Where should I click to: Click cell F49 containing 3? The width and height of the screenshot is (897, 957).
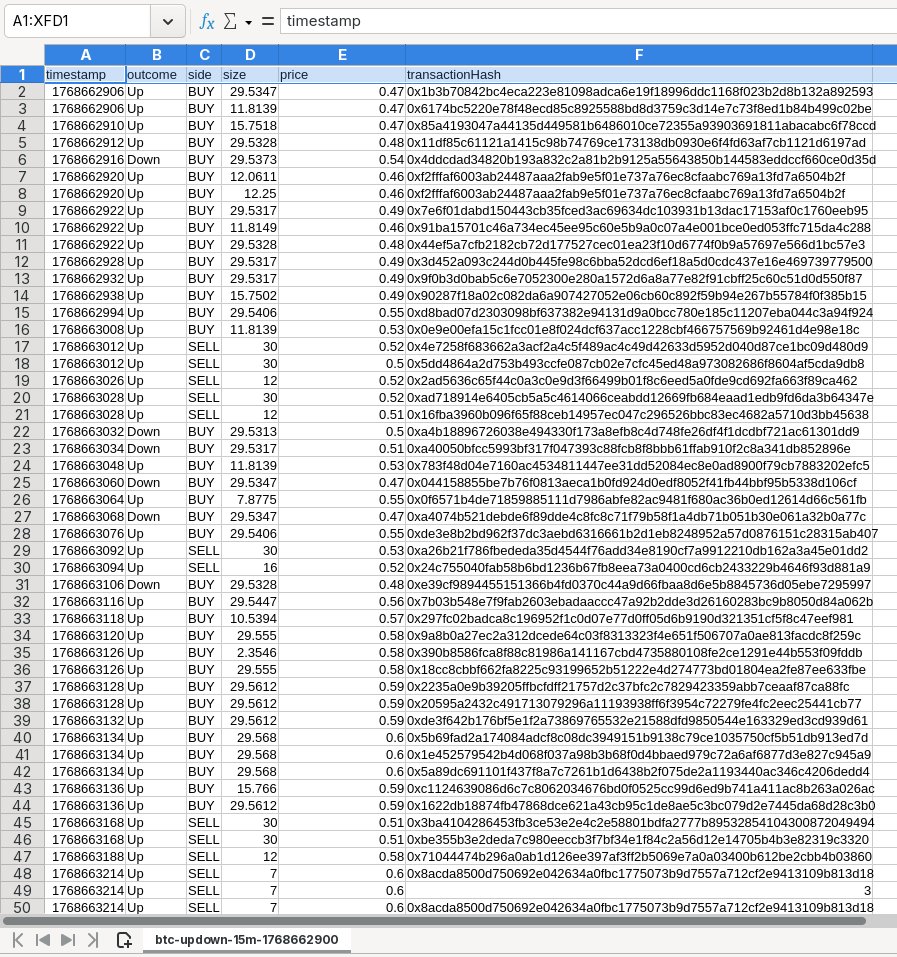(x=639, y=891)
